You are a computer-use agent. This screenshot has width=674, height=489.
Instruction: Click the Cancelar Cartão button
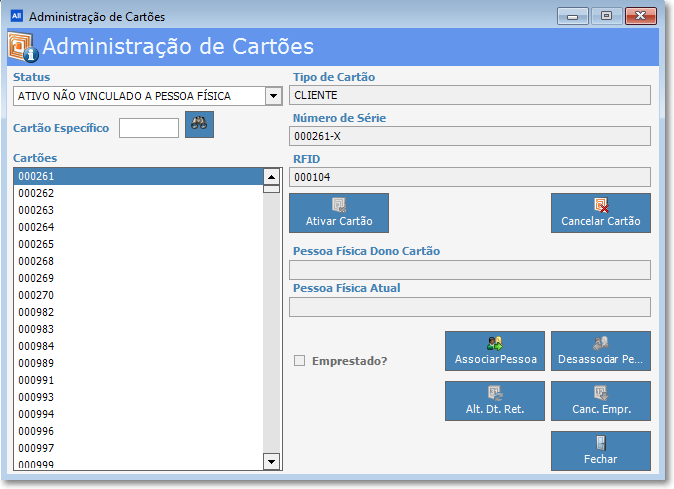point(600,213)
